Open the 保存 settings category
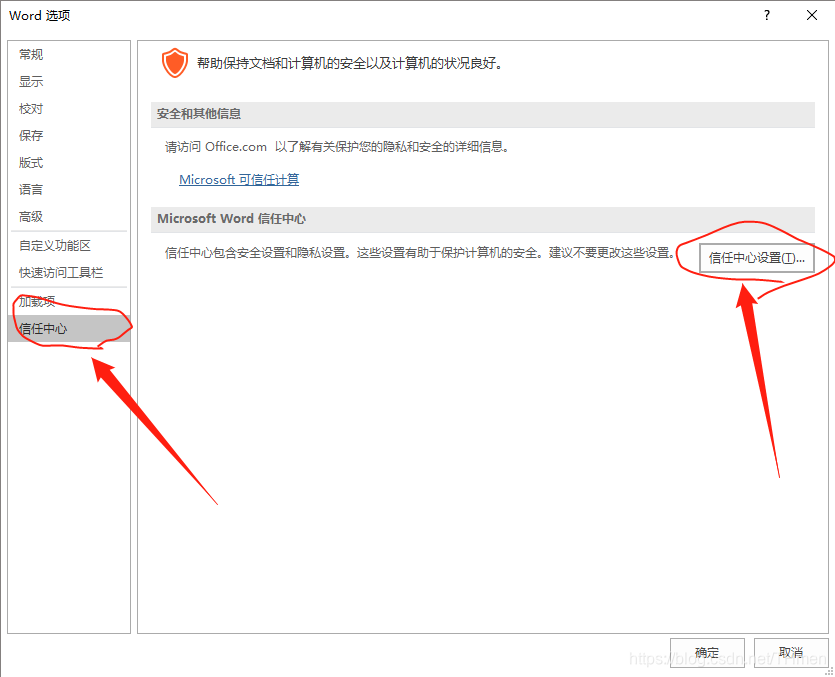This screenshot has width=835, height=677. point(69,135)
